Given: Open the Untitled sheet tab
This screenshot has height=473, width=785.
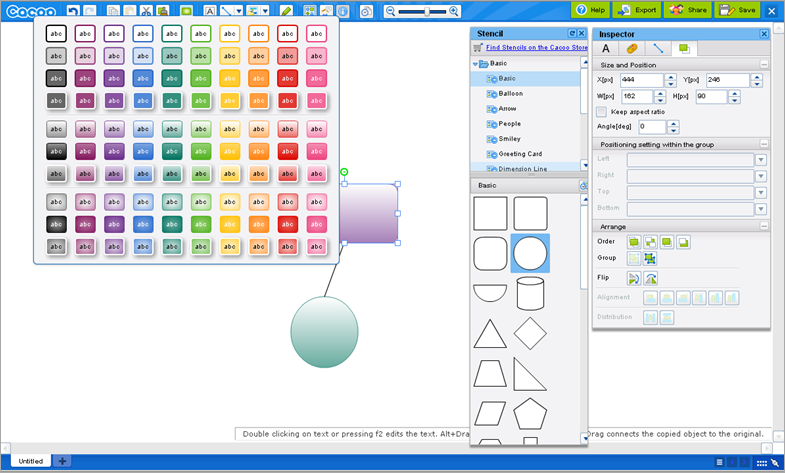Looking at the screenshot, I should (31, 461).
